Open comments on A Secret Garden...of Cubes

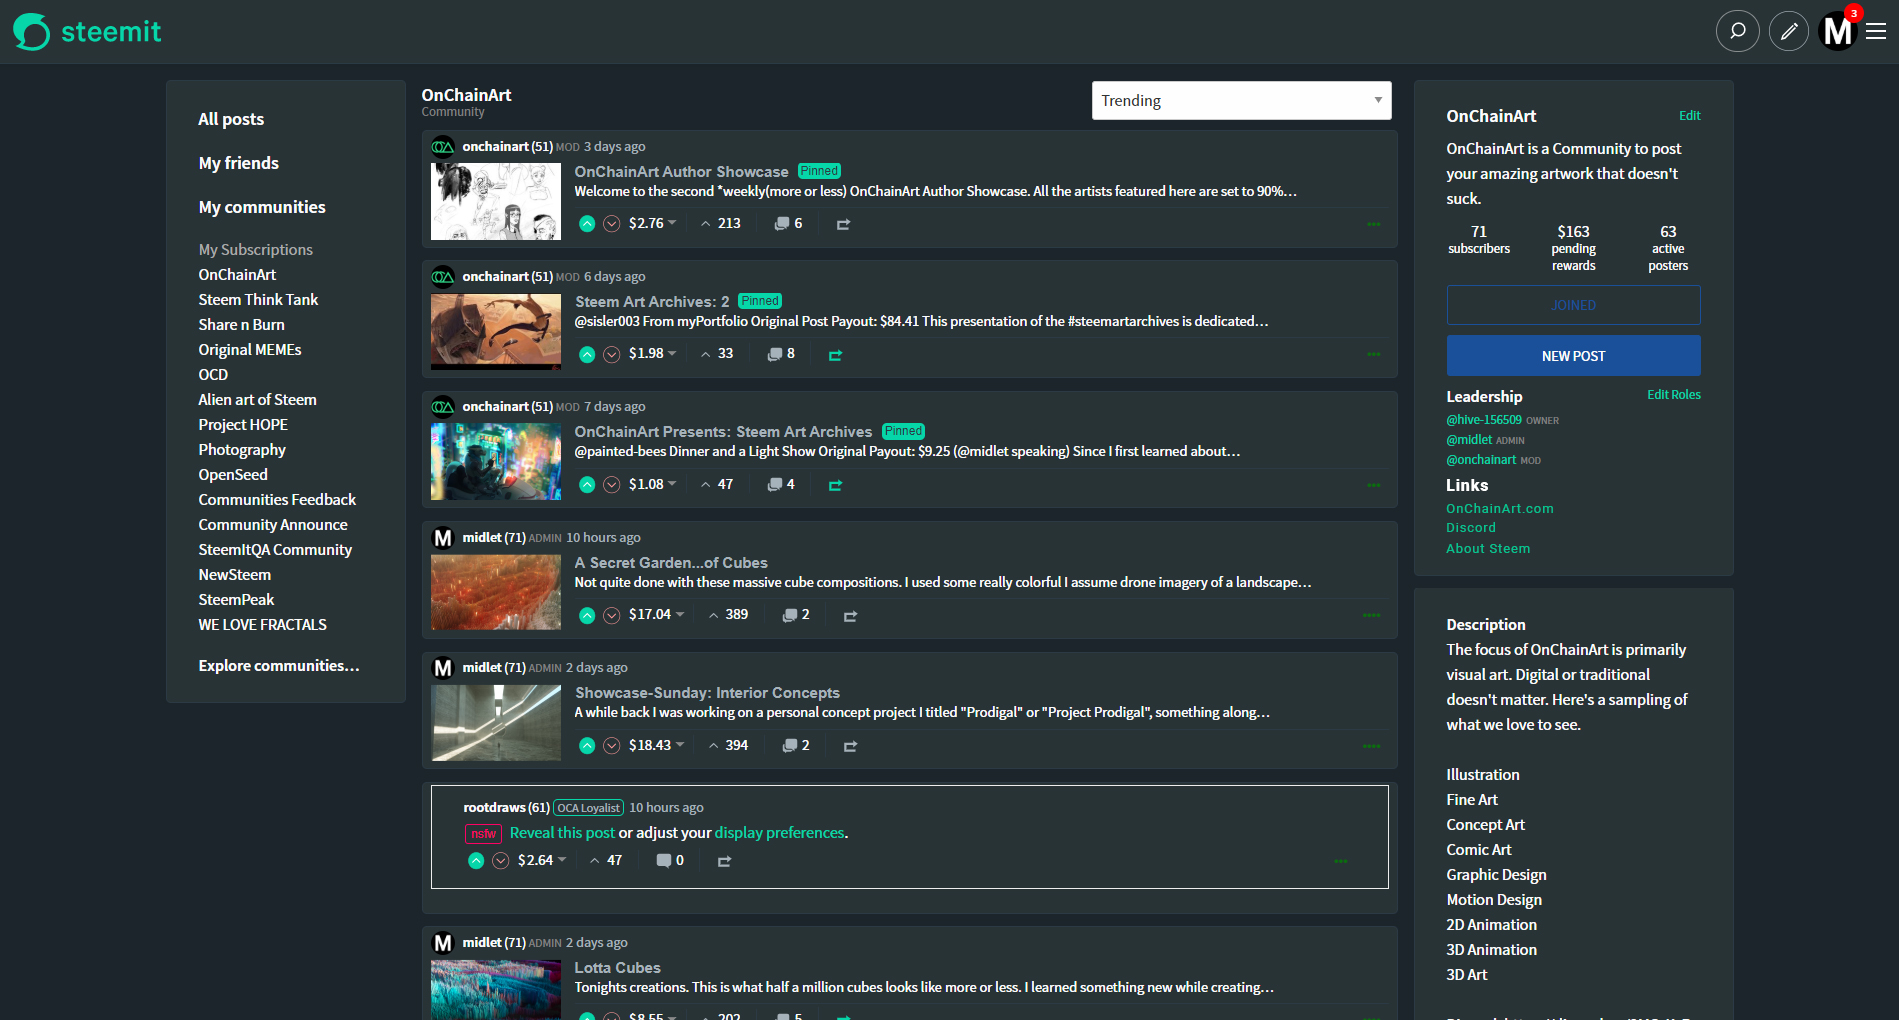click(796, 615)
